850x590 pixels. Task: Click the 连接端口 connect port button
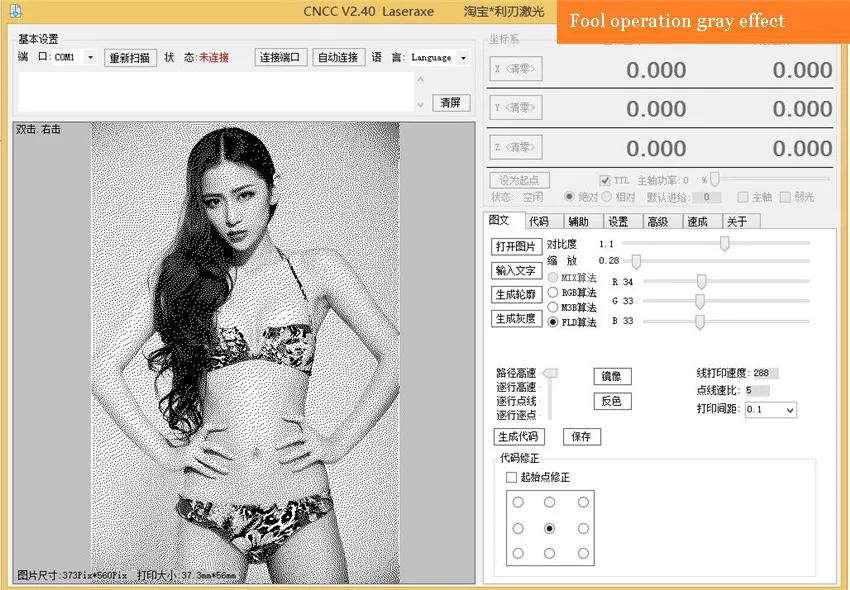pos(280,57)
